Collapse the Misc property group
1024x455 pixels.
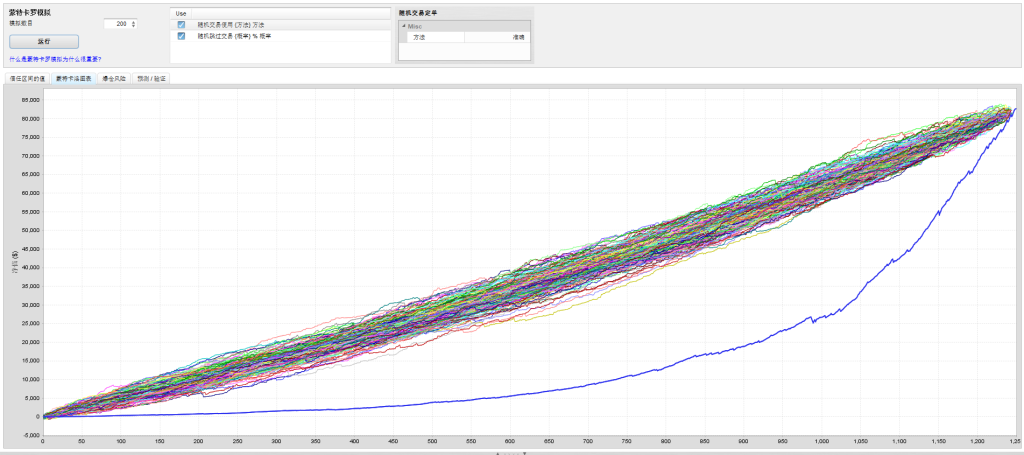click(404, 25)
